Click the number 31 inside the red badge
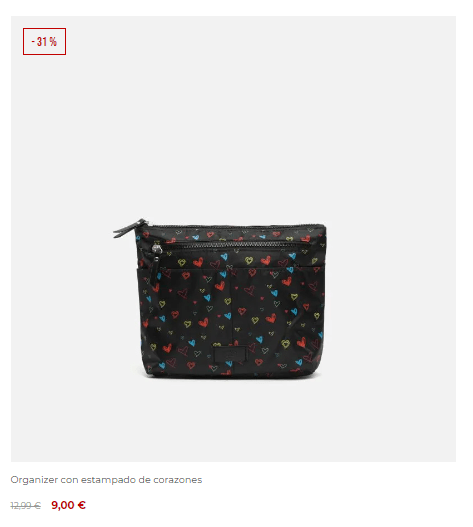473x527 pixels. tap(42, 42)
